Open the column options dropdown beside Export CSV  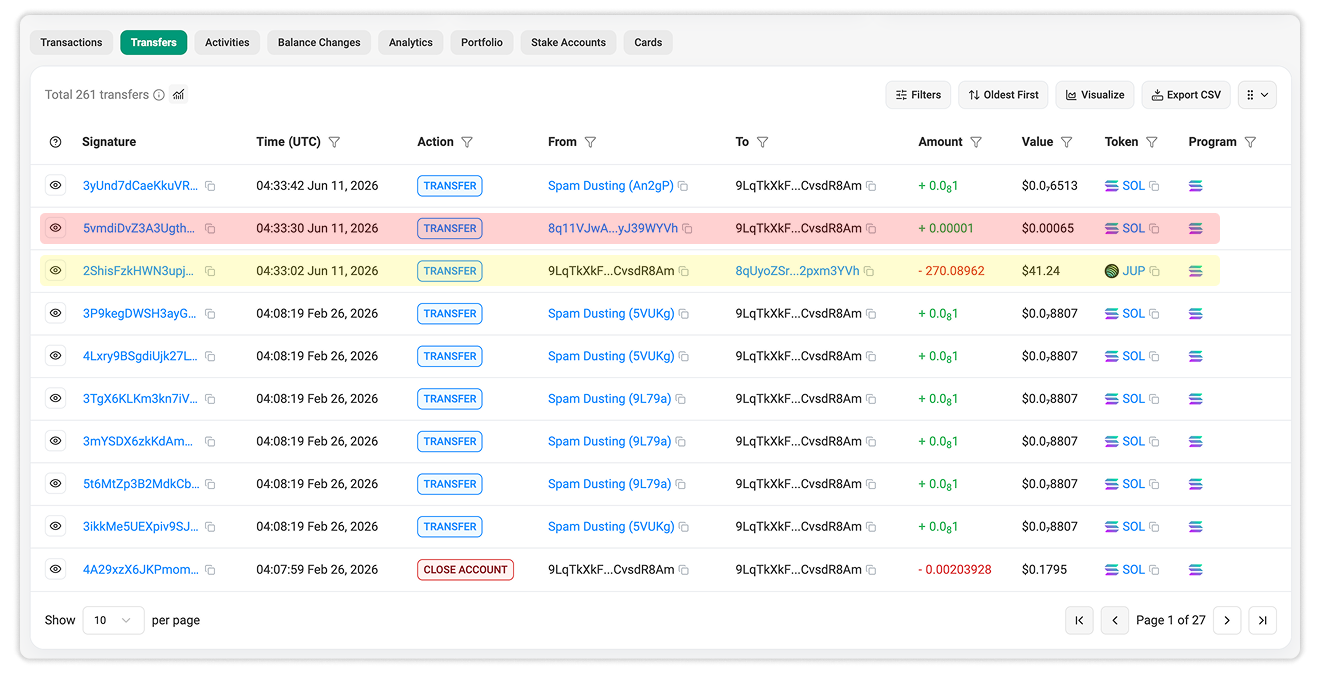coord(1257,95)
